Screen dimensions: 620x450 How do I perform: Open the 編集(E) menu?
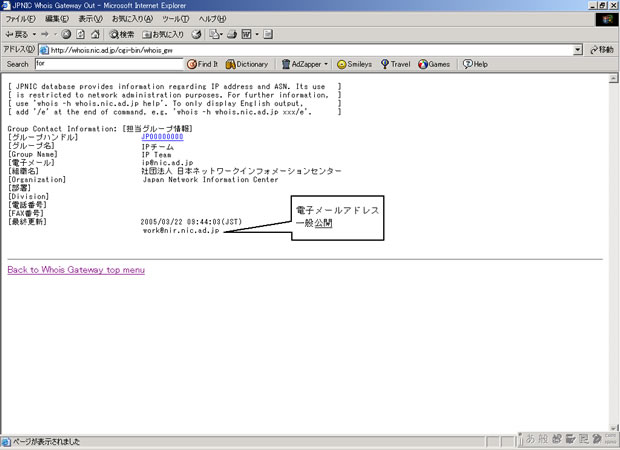57,19
